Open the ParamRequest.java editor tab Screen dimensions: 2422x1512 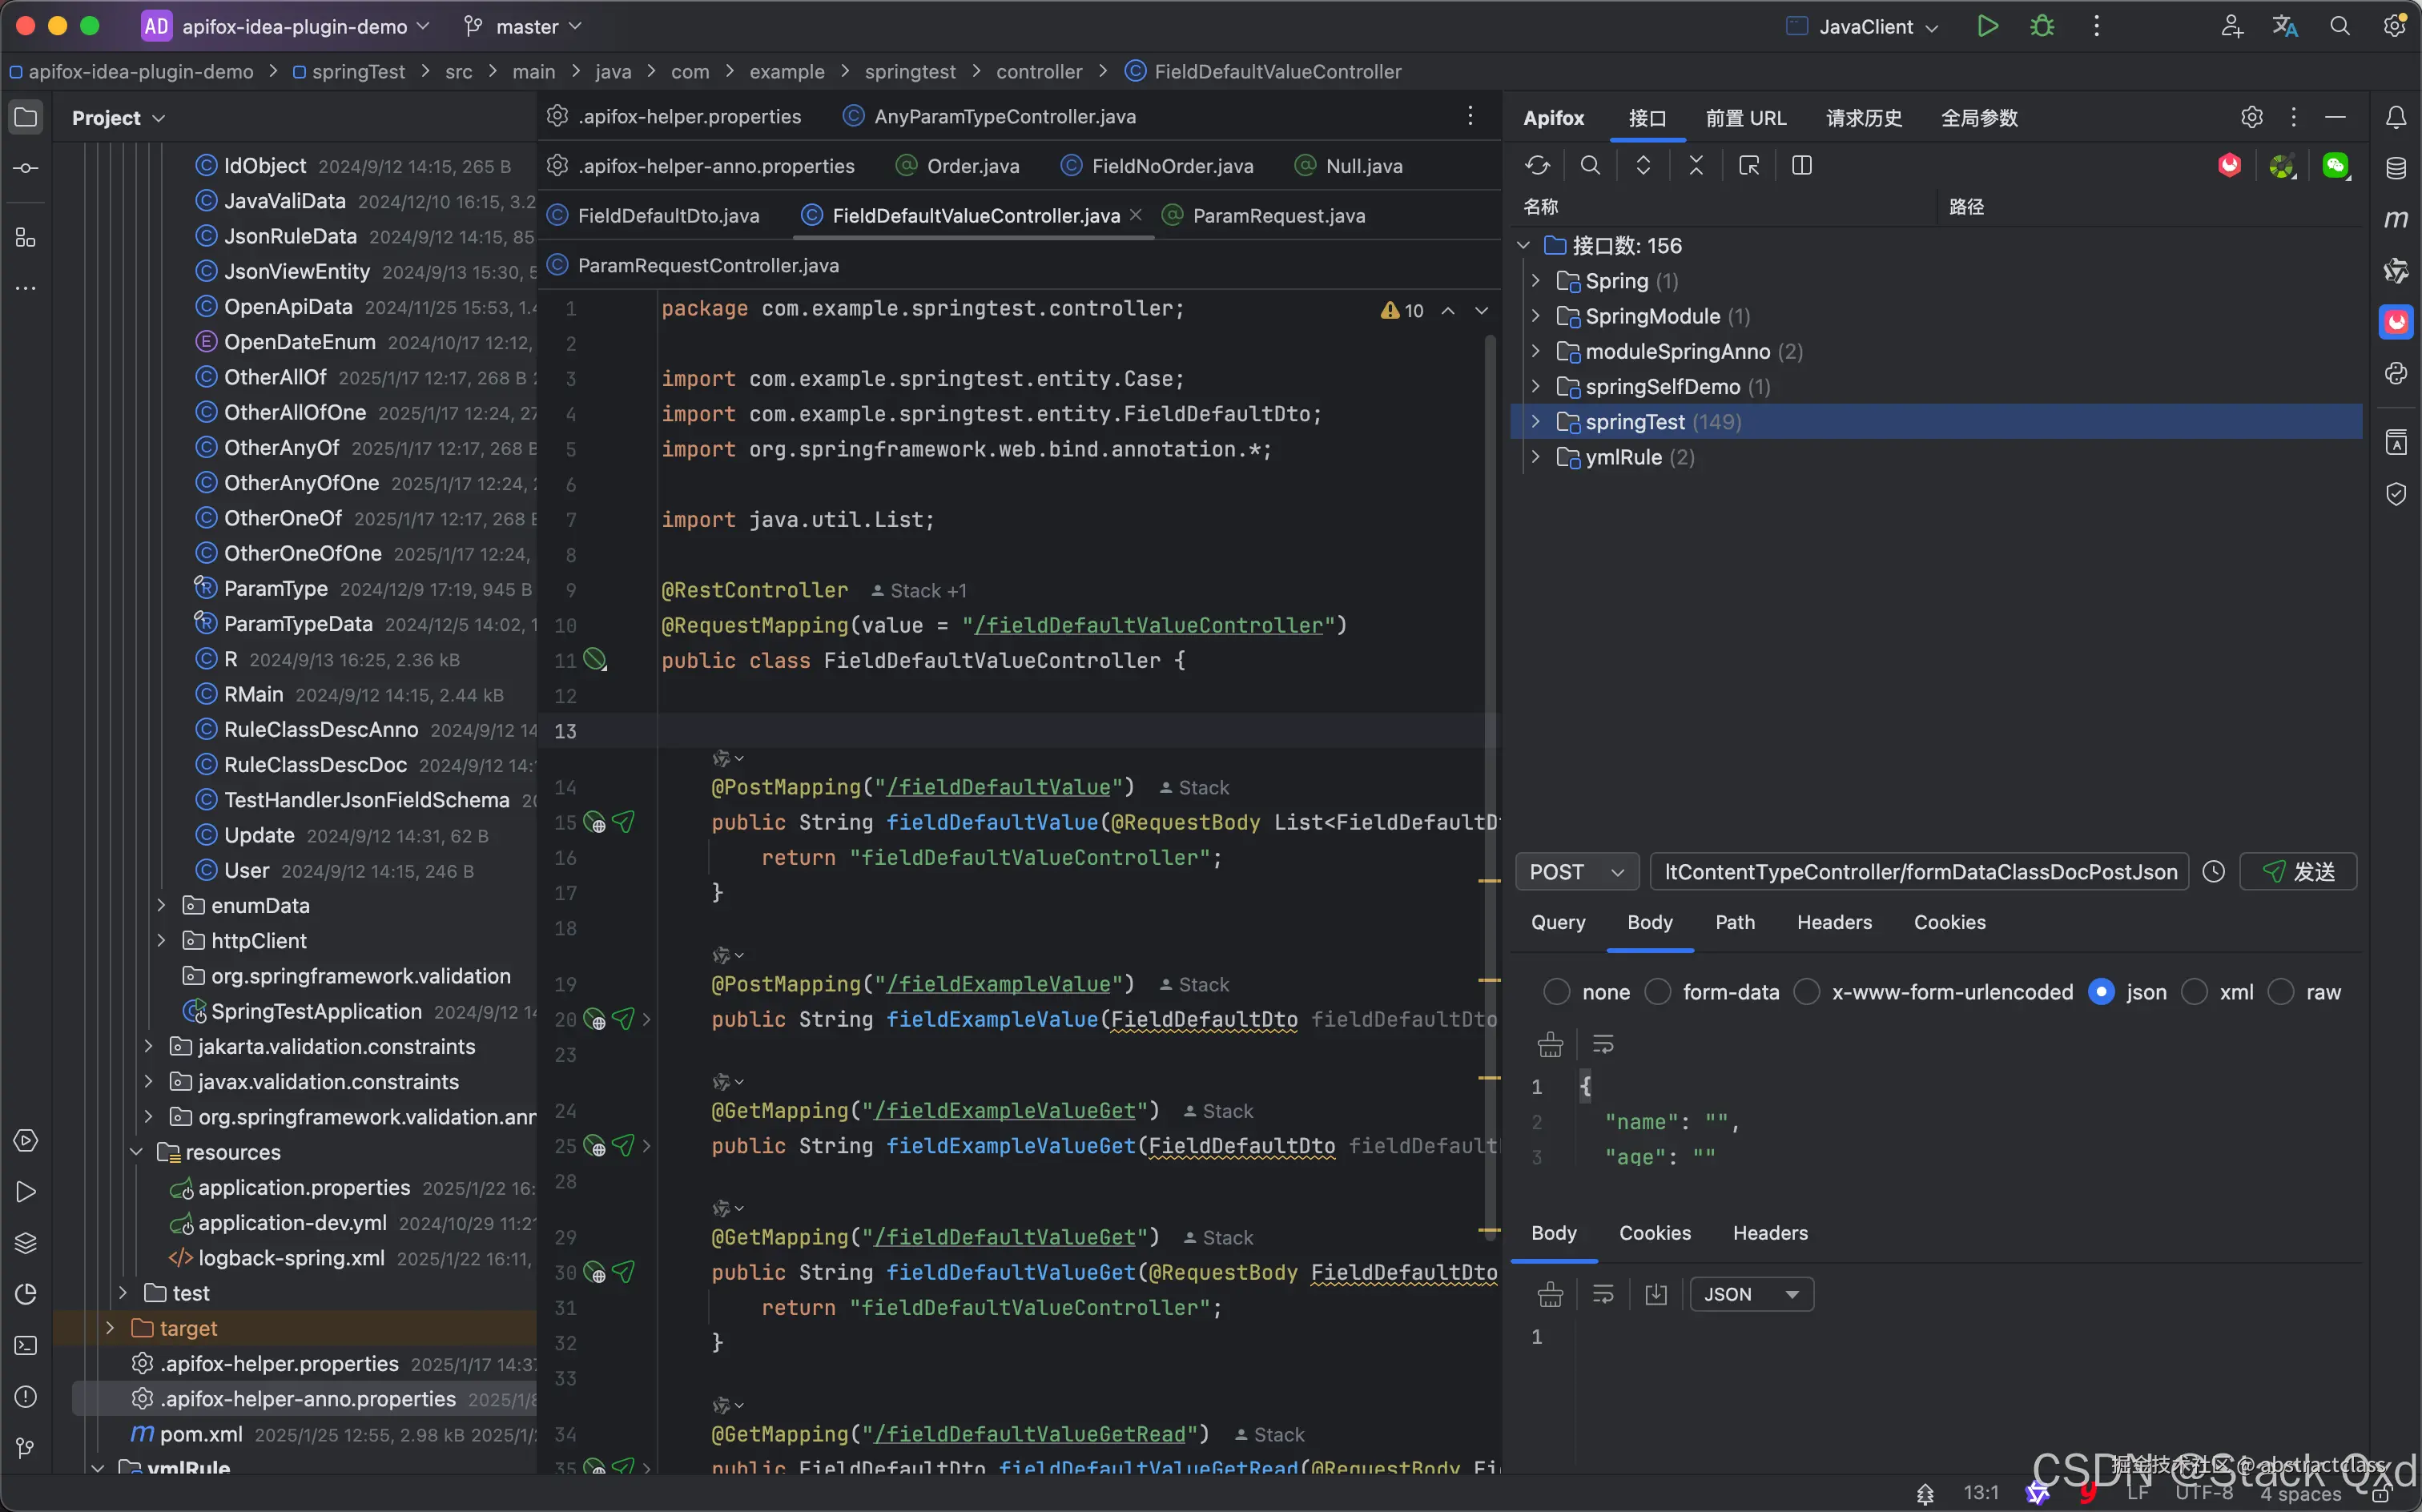(x=1278, y=216)
